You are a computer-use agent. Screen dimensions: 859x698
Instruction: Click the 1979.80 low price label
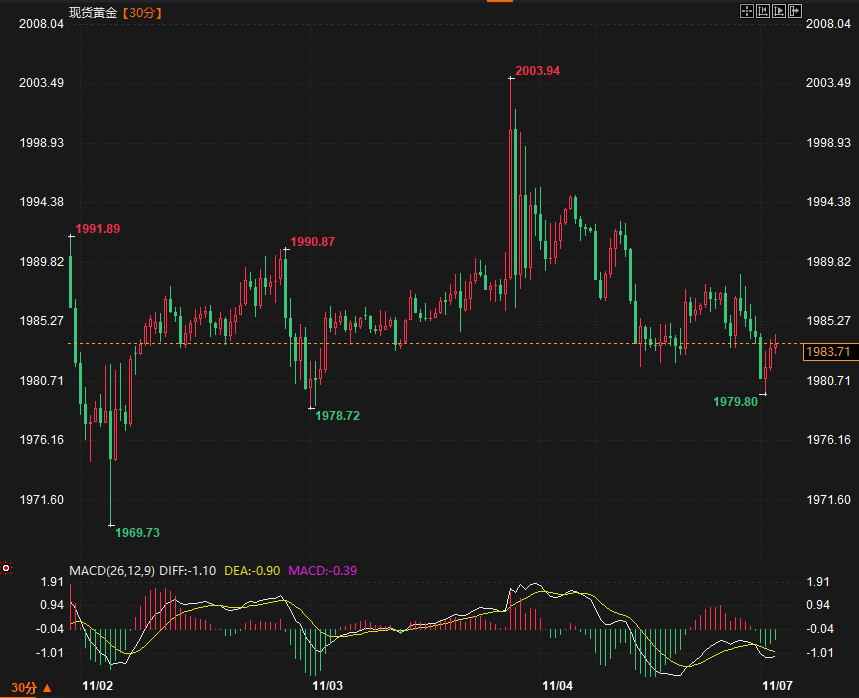click(736, 401)
